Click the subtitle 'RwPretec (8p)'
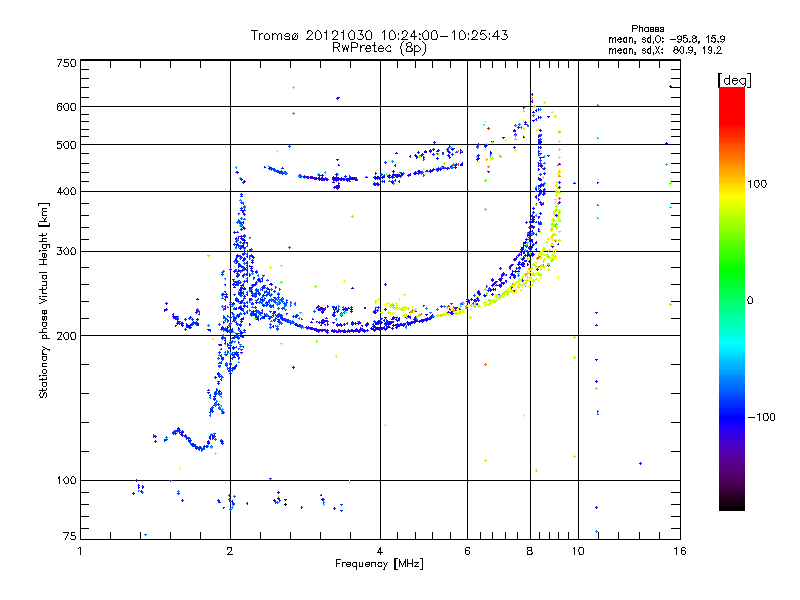 coord(379,48)
